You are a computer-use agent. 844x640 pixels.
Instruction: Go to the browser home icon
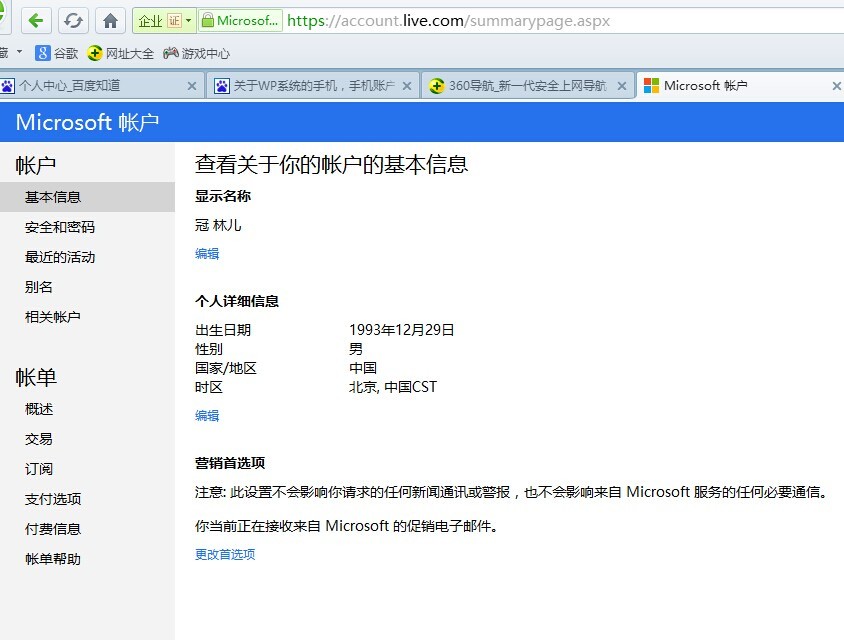pos(110,21)
